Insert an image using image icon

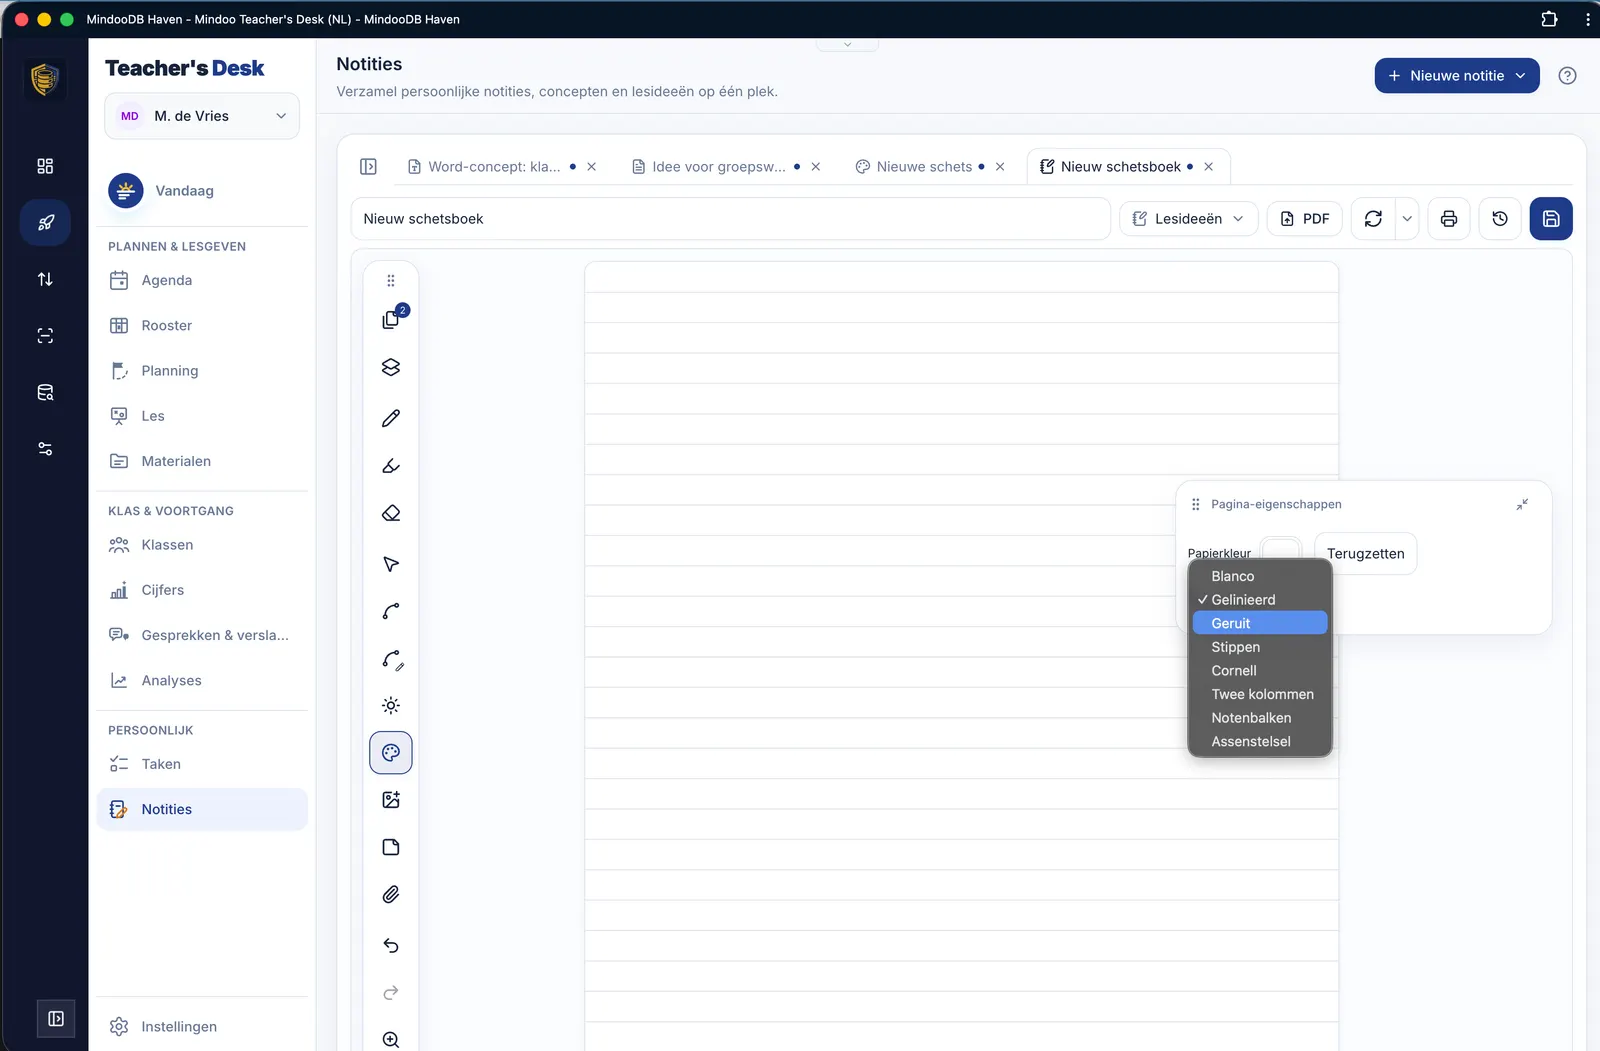(391, 800)
